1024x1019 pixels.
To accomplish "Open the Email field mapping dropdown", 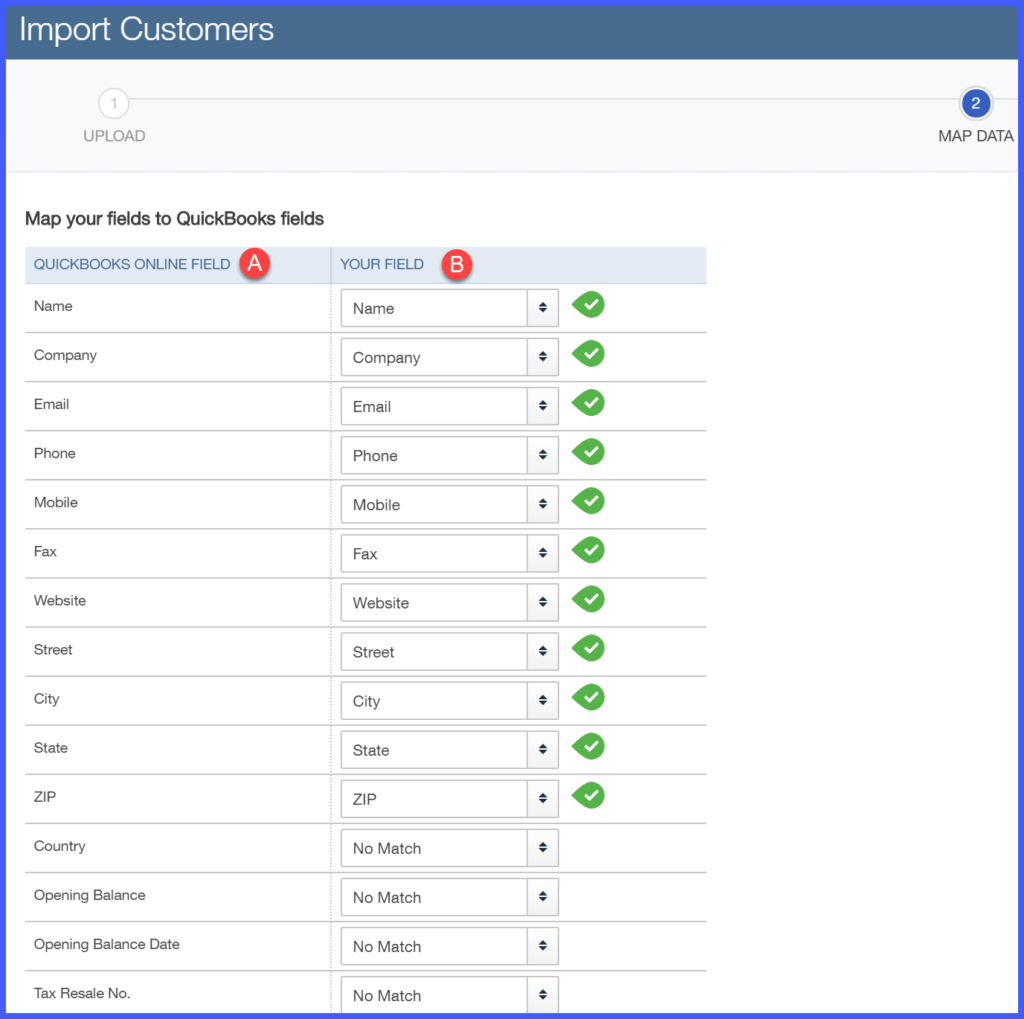I will [449, 406].
